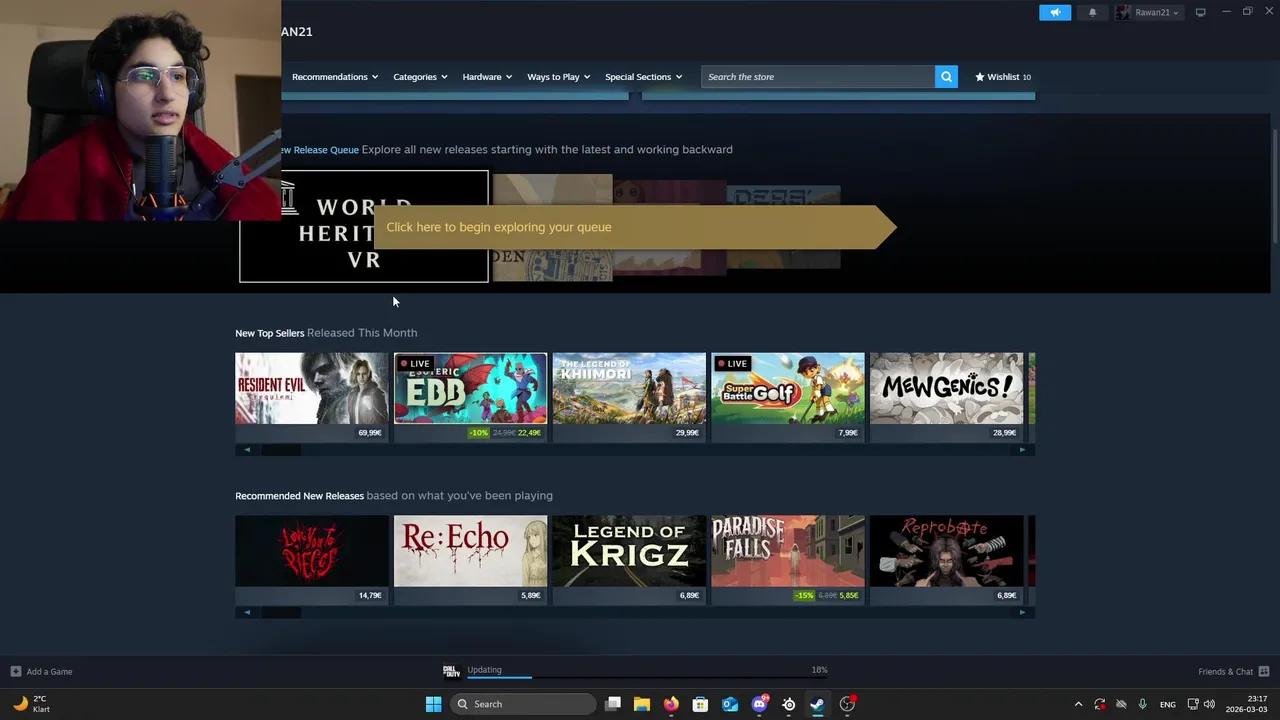Click the page vertical scrollbar
The width and height of the screenshot is (1280, 720).
coord(1274,186)
